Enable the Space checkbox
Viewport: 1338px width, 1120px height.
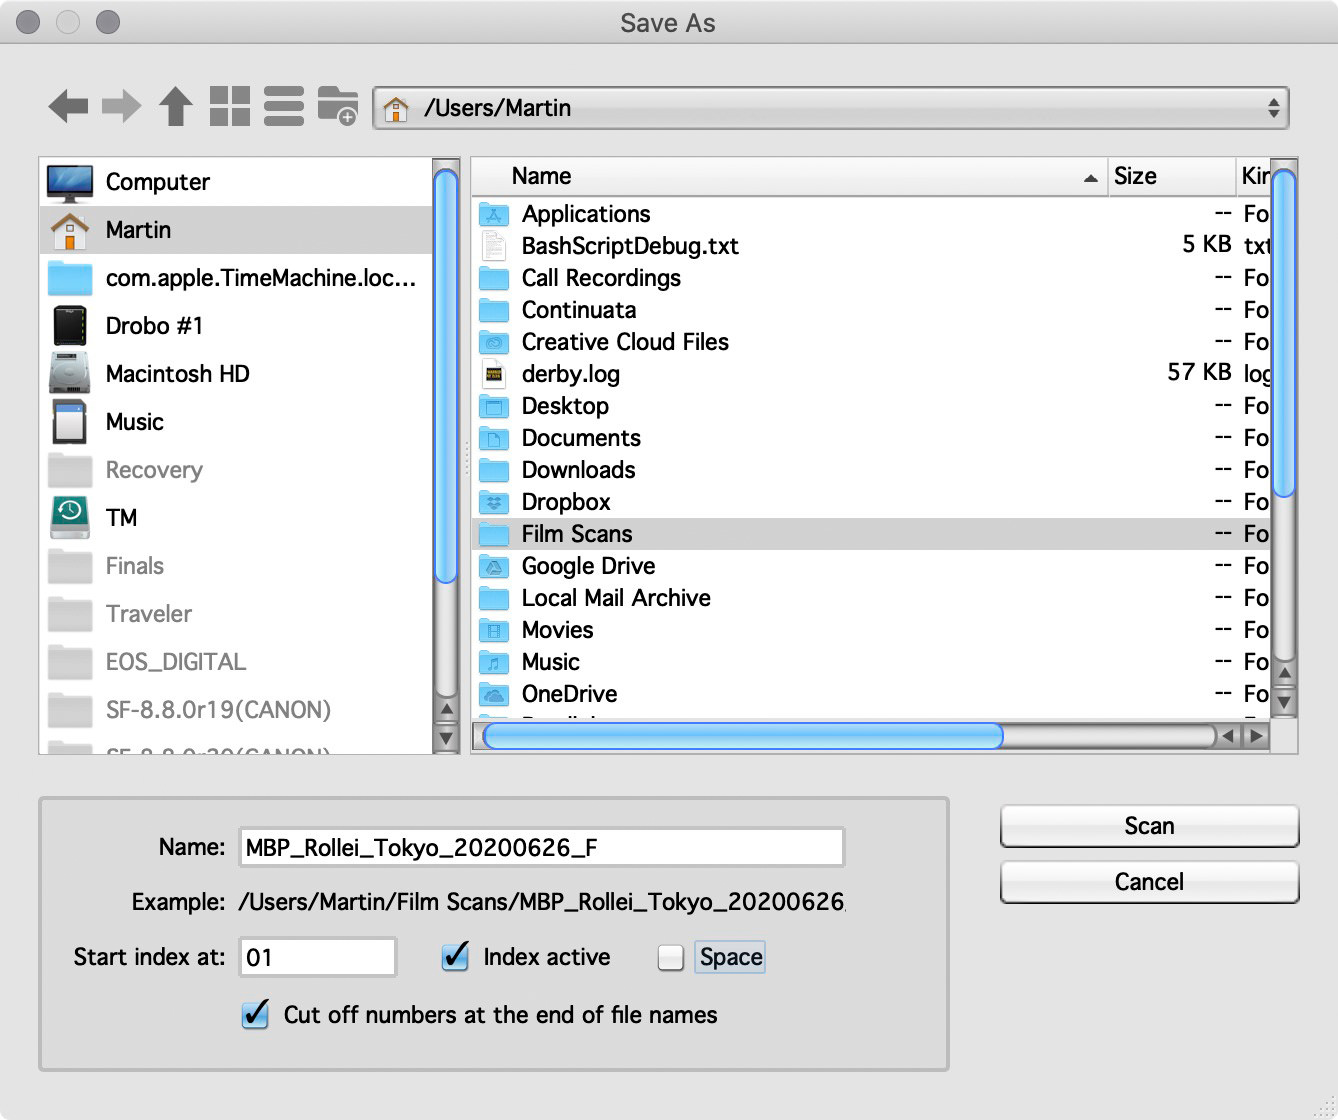(670, 958)
